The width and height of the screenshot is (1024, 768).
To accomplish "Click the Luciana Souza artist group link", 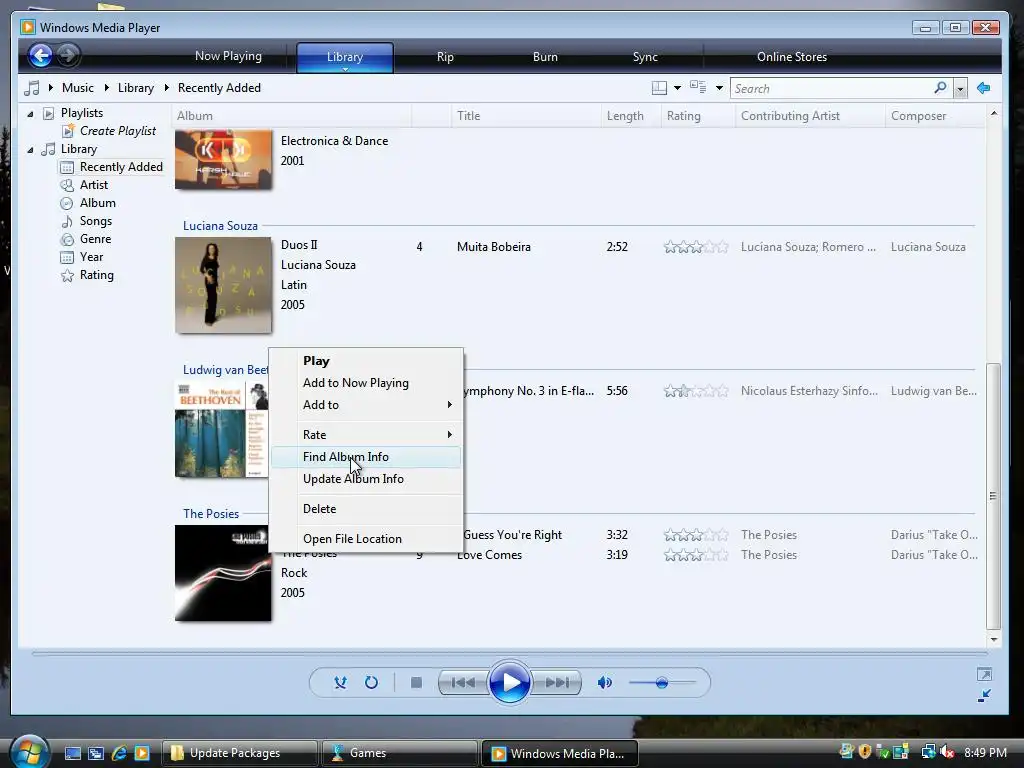I will click(x=220, y=226).
